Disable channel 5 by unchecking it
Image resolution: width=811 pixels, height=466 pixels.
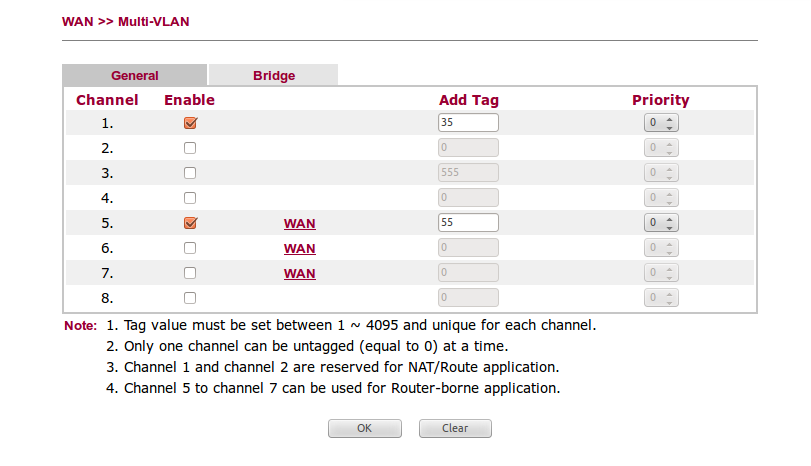click(x=190, y=223)
